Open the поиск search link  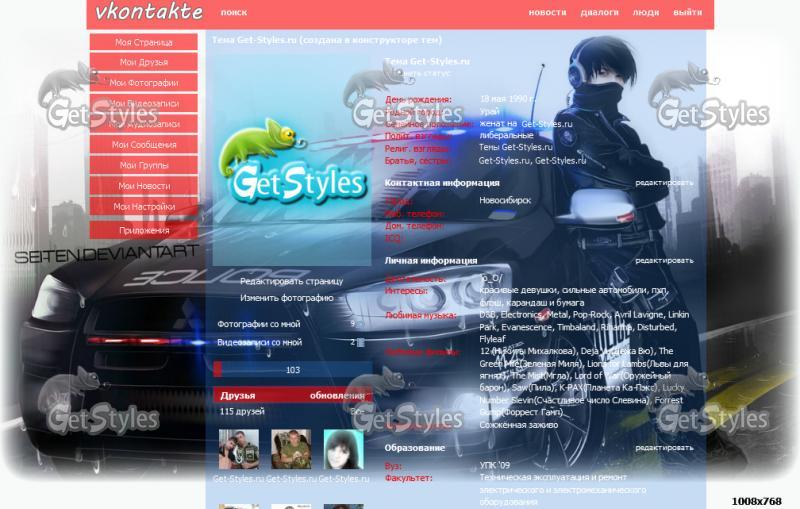(234, 12)
